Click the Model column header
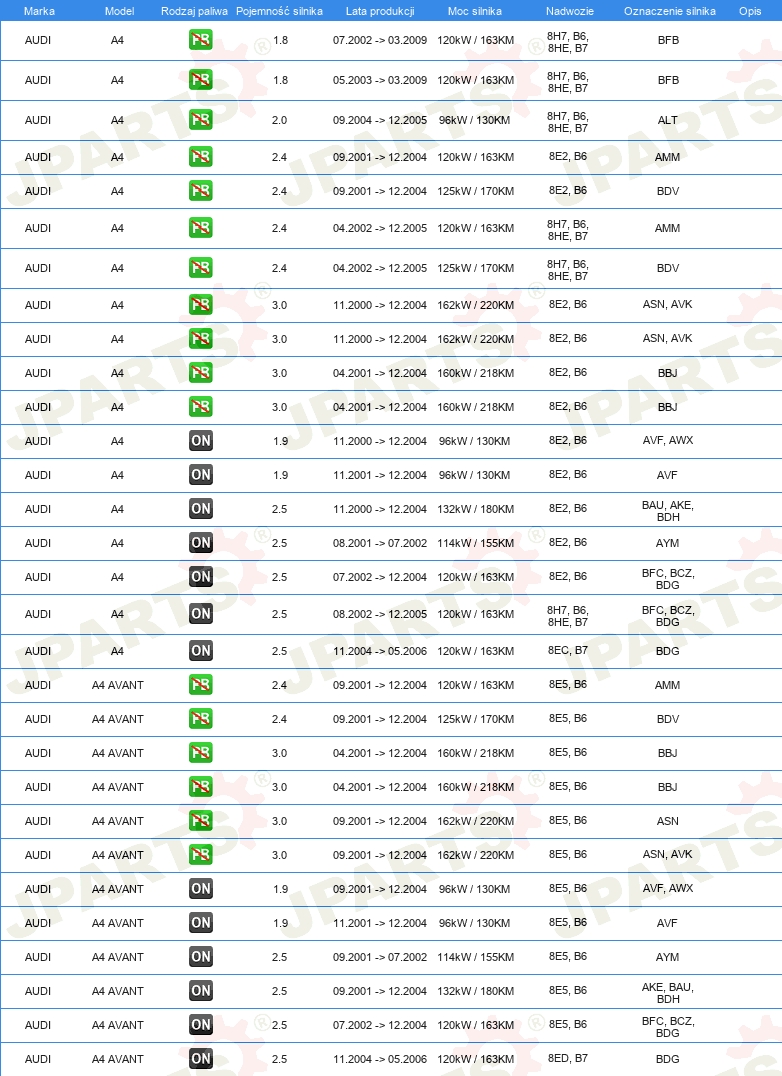The image size is (782, 1076). 119,11
